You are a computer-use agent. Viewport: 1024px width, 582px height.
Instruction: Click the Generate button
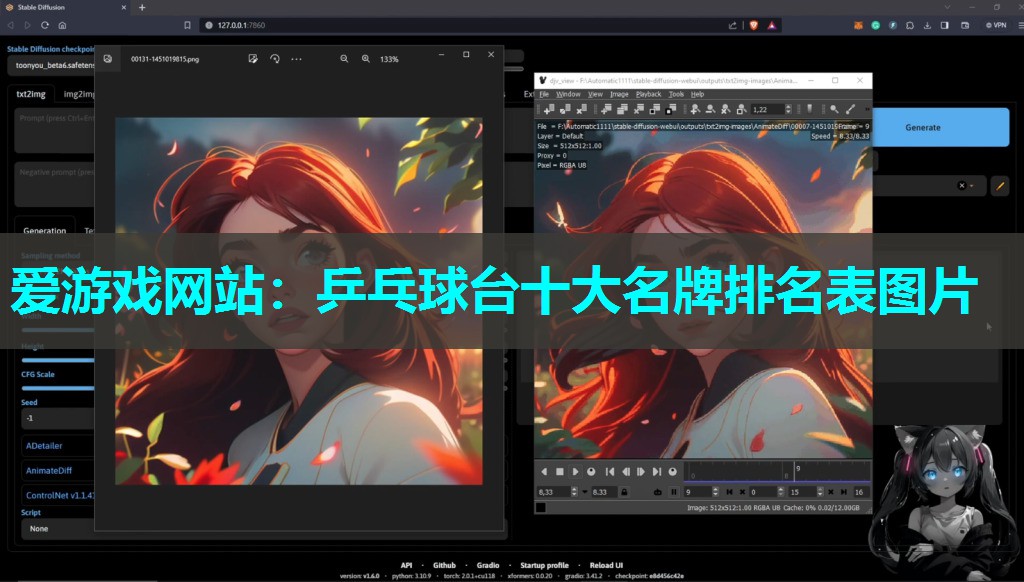[x=923, y=127]
